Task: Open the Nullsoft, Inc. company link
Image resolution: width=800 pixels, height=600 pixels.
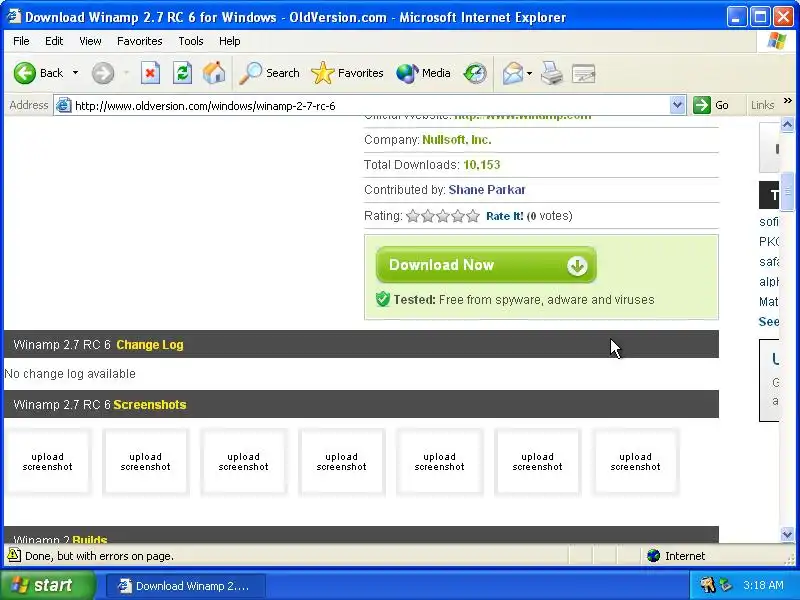Action: (x=457, y=140)
